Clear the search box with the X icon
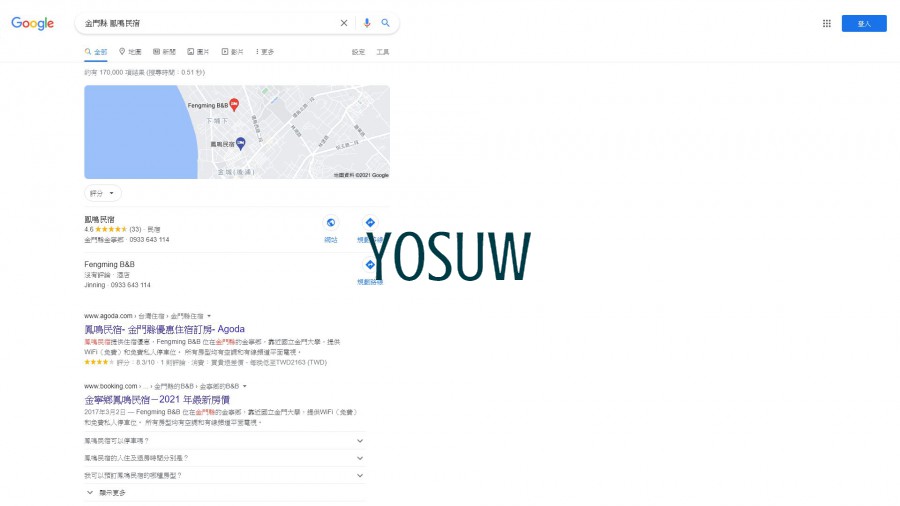The height and width of the screenshot is (506, 900). click(344, 23)
